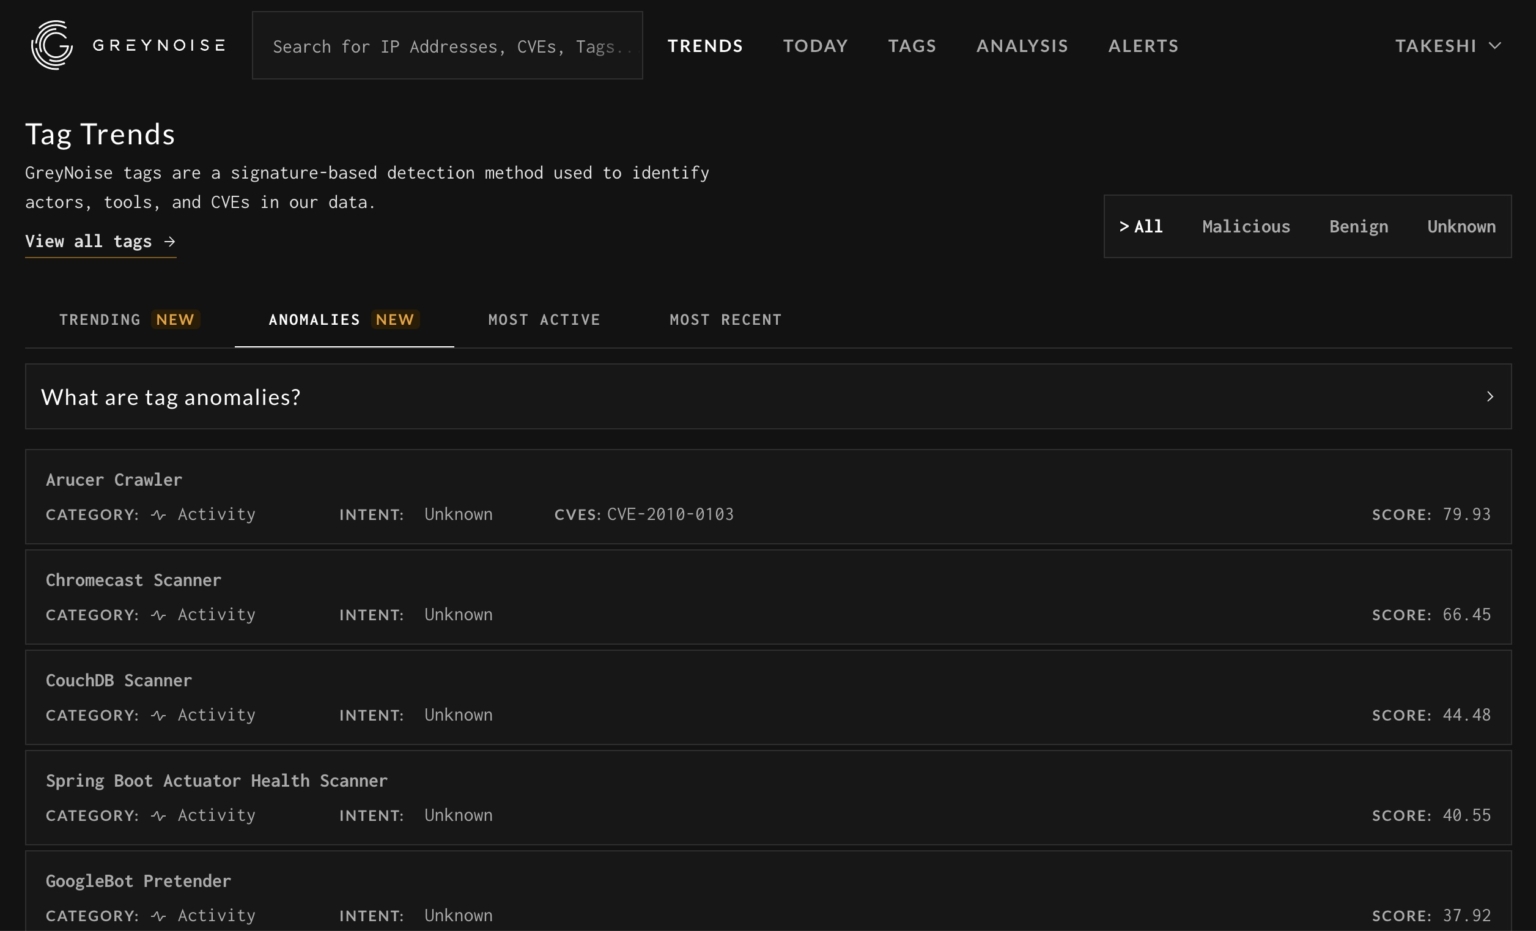This screenshot has height=931, width=1536.
Task: Click the waveform icon for Spring Boot Actuator Health Scanner
Action: tap(158, 815)
